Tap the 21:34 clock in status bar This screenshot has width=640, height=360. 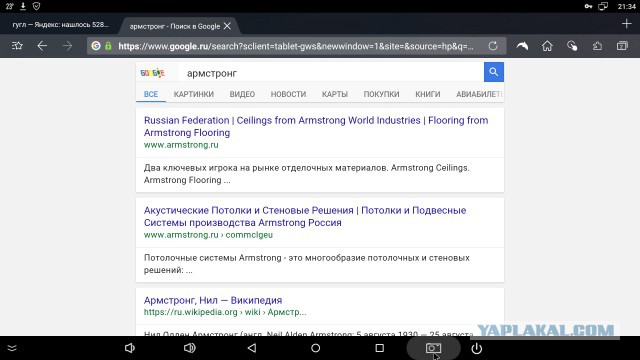(x=626, y=6)
